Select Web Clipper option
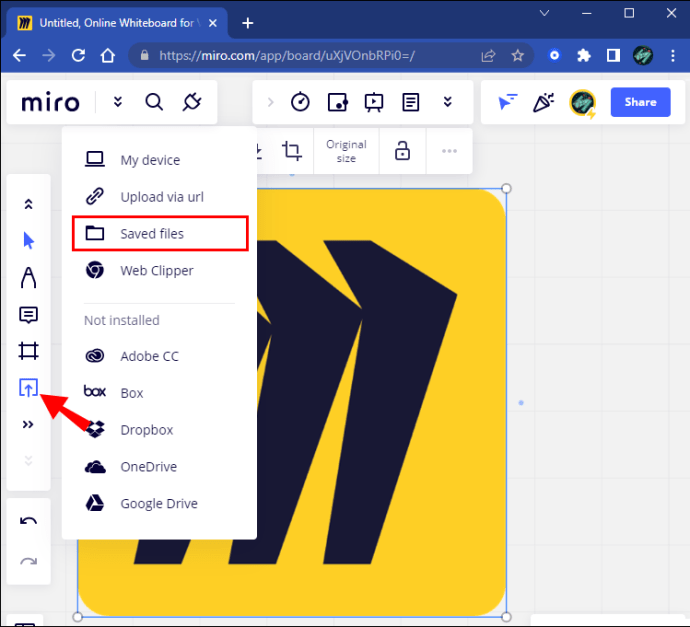 (x=159, y=271)
